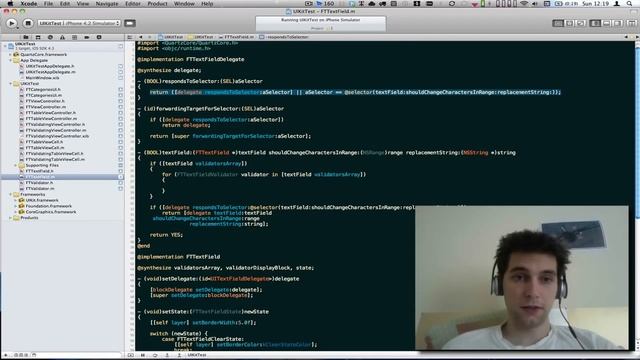Image resolution: width=640 pixels, height=360 pixels.
Task: Select FTViewController.m in navigator
Action: click(x=46, y=107)
